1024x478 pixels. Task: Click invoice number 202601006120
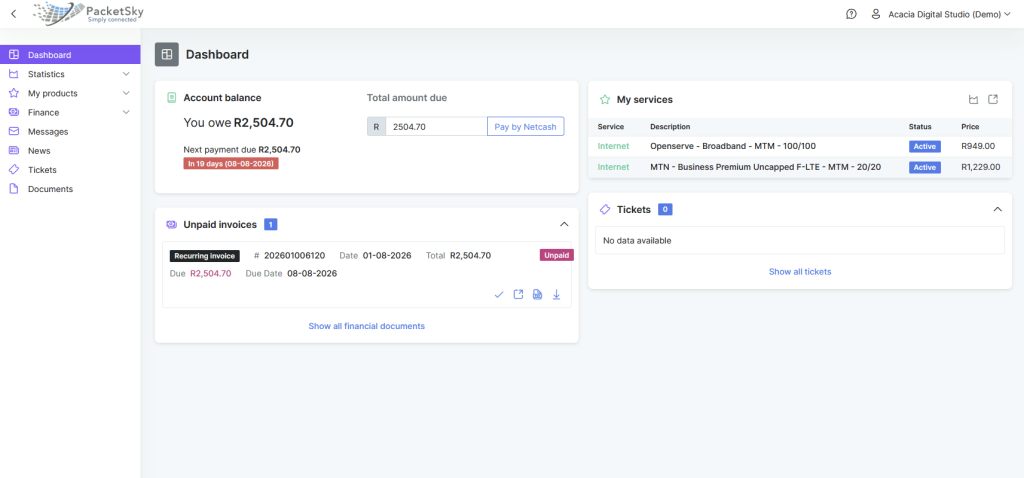pos(295,255)
